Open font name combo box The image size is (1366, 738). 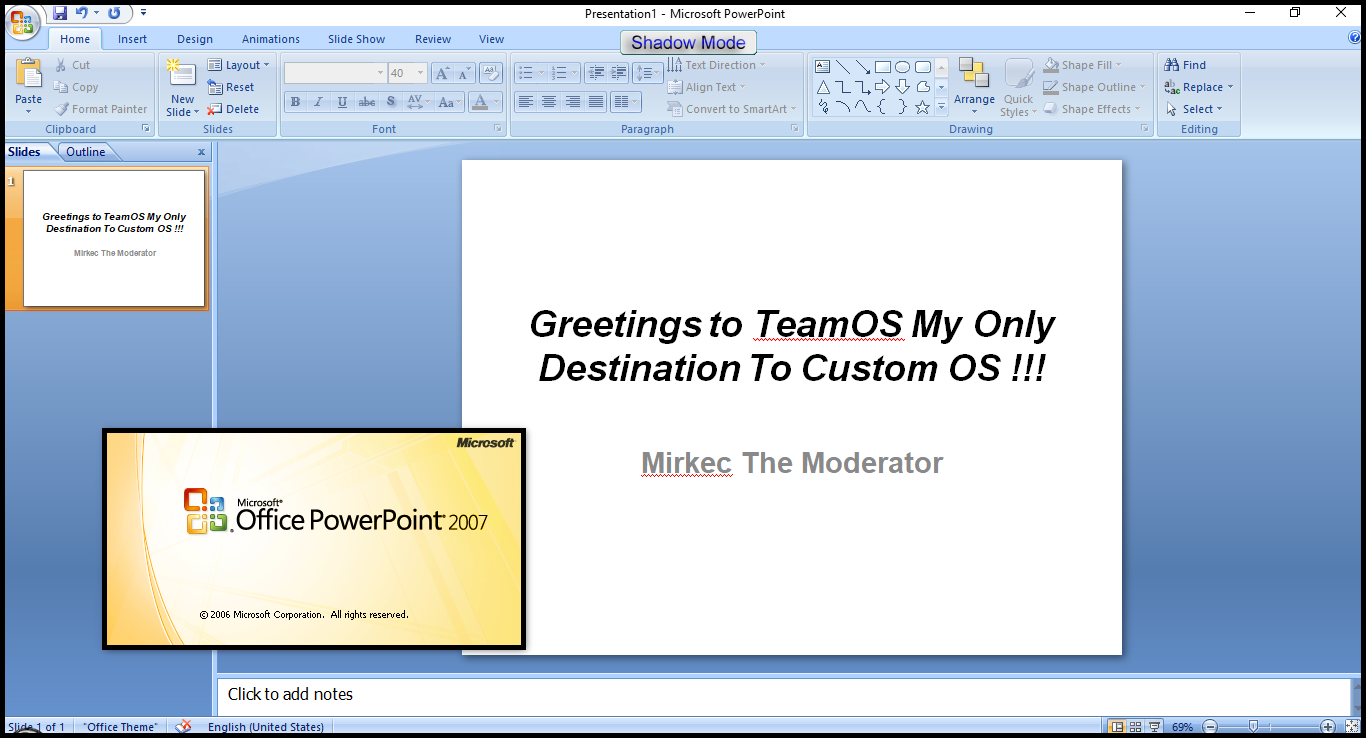(x=336, y=73)
